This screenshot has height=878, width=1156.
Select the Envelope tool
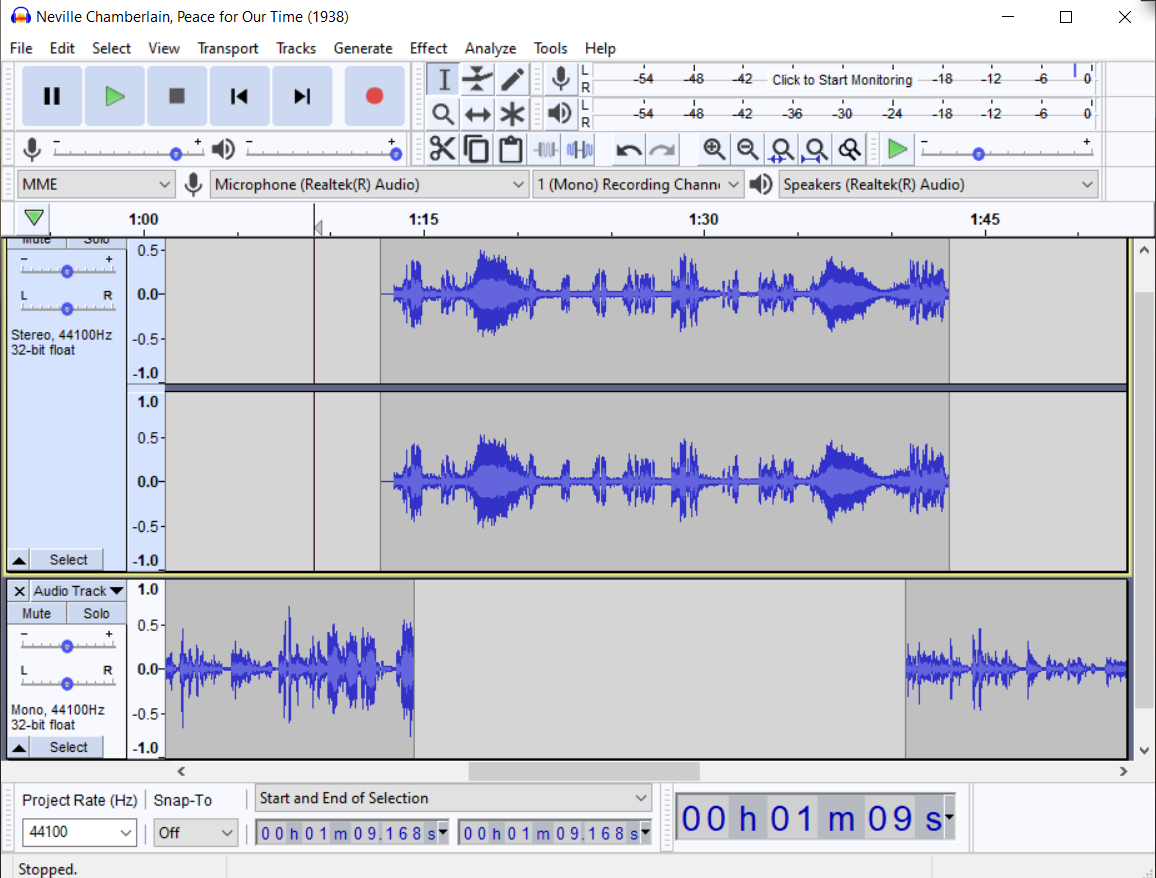coord(478,79)
